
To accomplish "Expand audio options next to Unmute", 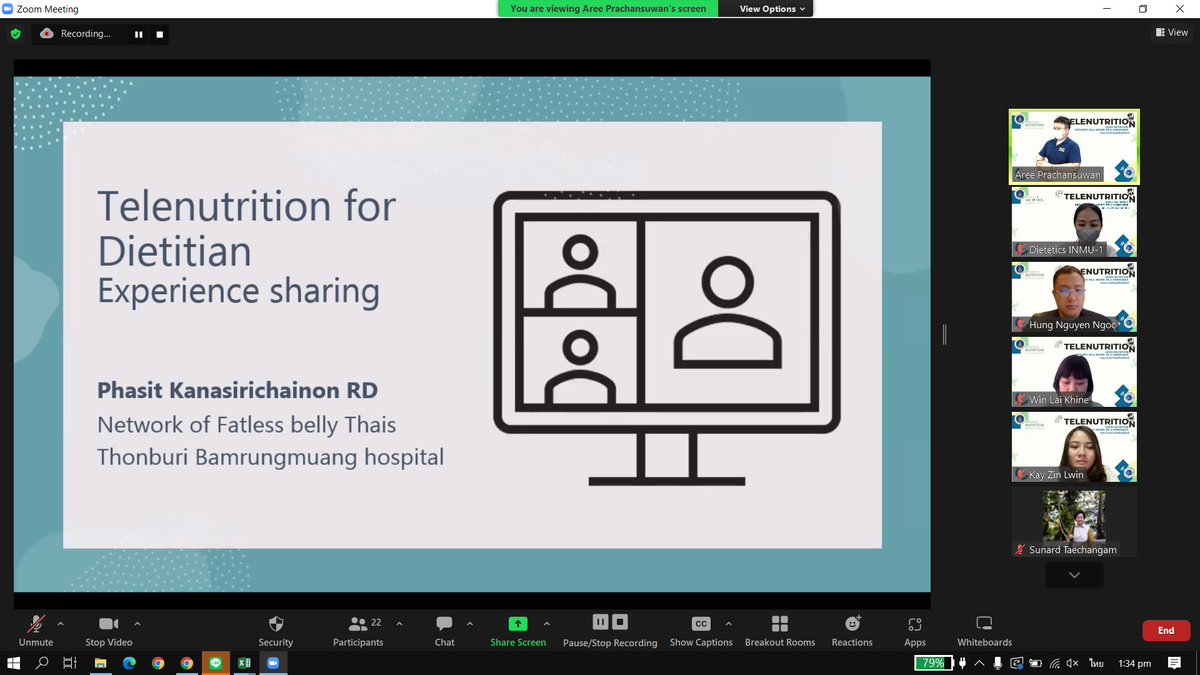I will pyautogui.click(x=61, y=622).
